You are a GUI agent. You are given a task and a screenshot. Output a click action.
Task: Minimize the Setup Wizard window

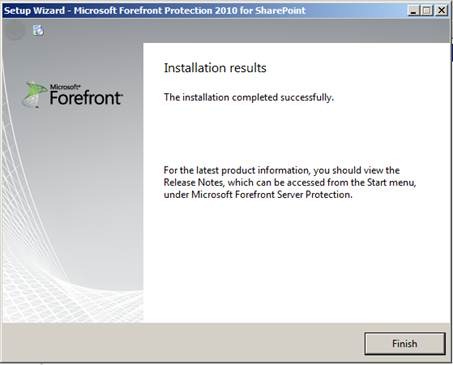pyautogui.click(x=413, y=11)
